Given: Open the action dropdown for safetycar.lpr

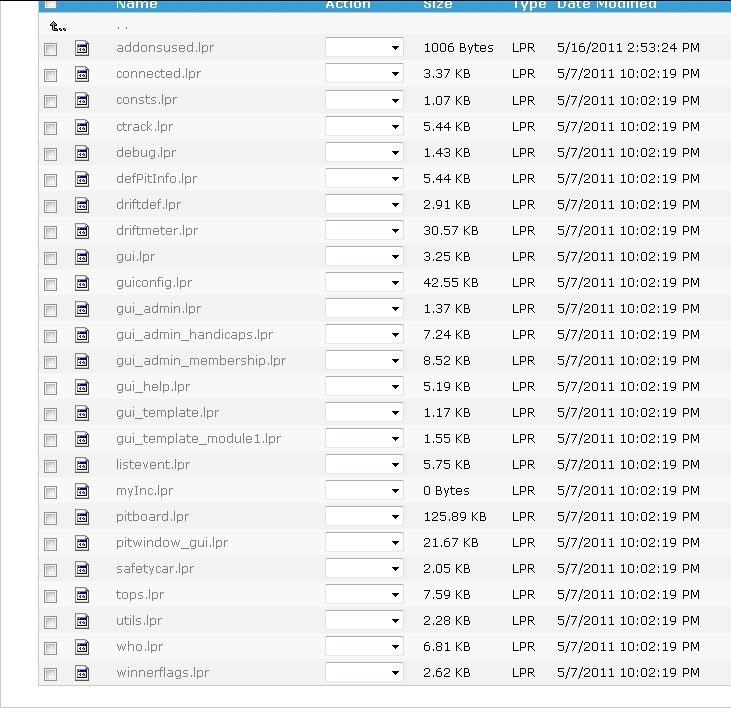Looking at the screenshot, I should click(x=364, y=569).
